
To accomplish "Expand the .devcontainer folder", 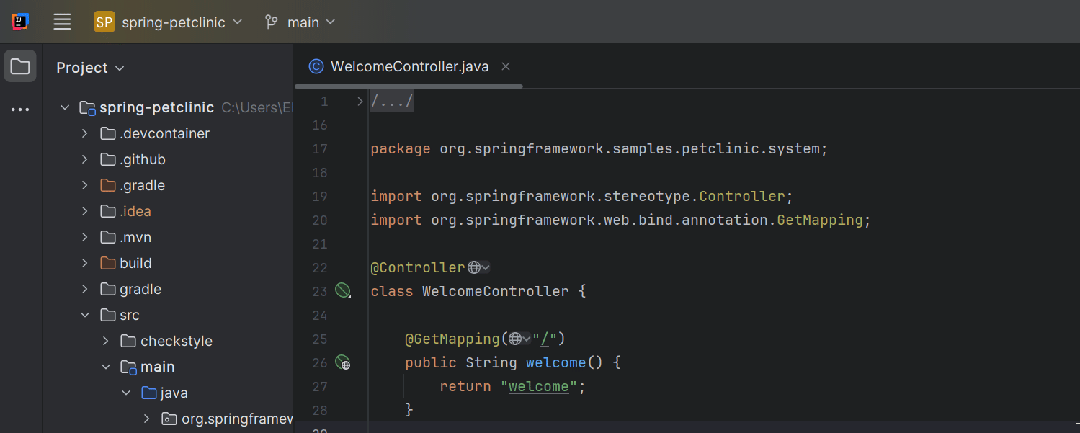I will click(x=85, y=134).
